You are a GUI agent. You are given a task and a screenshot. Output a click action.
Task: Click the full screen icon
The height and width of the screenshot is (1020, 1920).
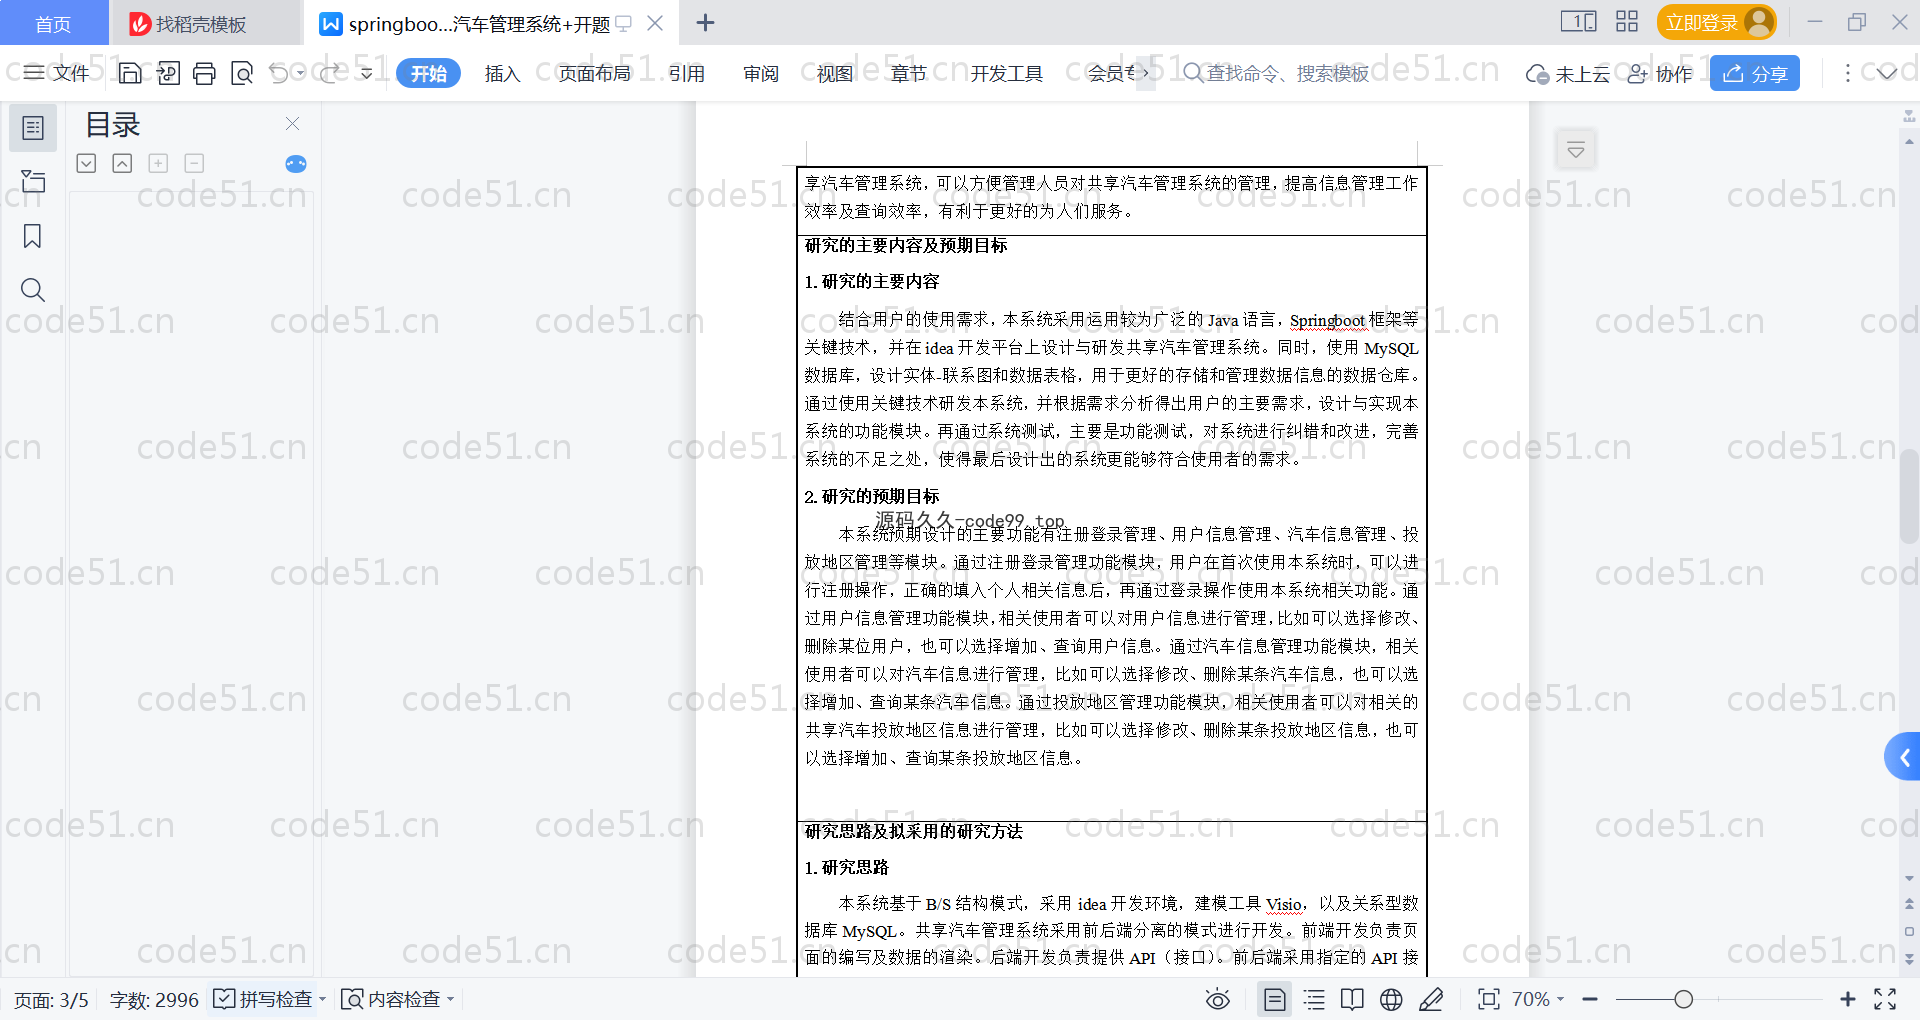(1885, 999)
